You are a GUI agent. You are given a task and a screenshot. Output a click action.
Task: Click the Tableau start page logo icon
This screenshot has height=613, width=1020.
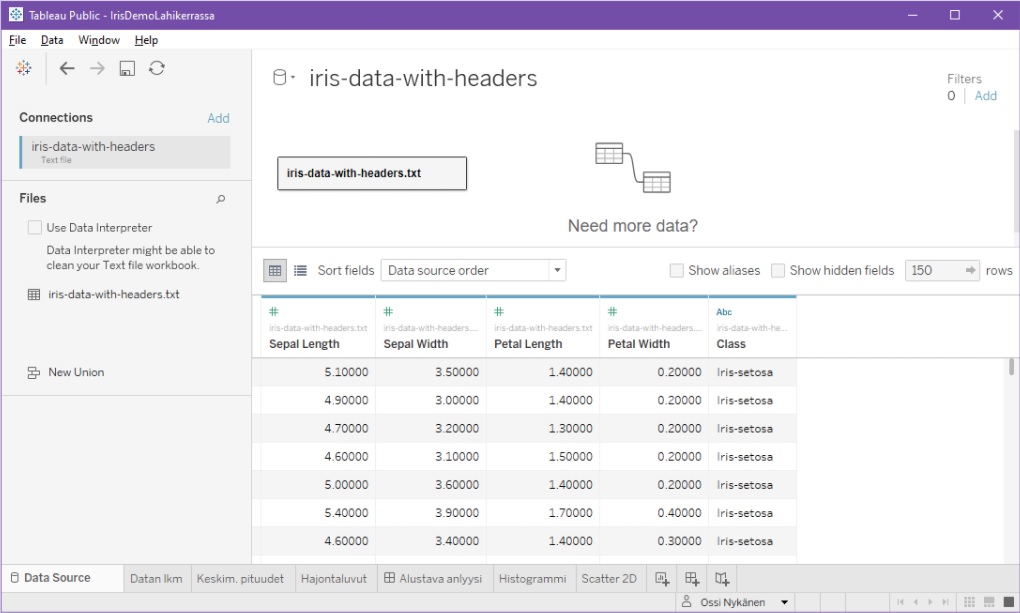pyautogui.click(x=24, y=68)
